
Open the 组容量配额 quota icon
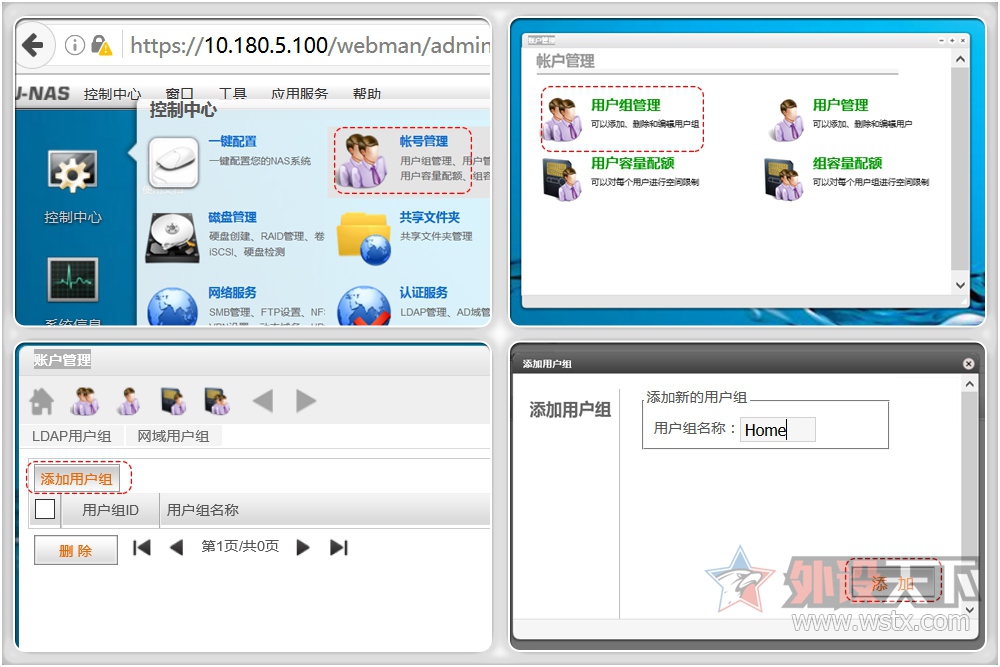[x=784, y=179]
